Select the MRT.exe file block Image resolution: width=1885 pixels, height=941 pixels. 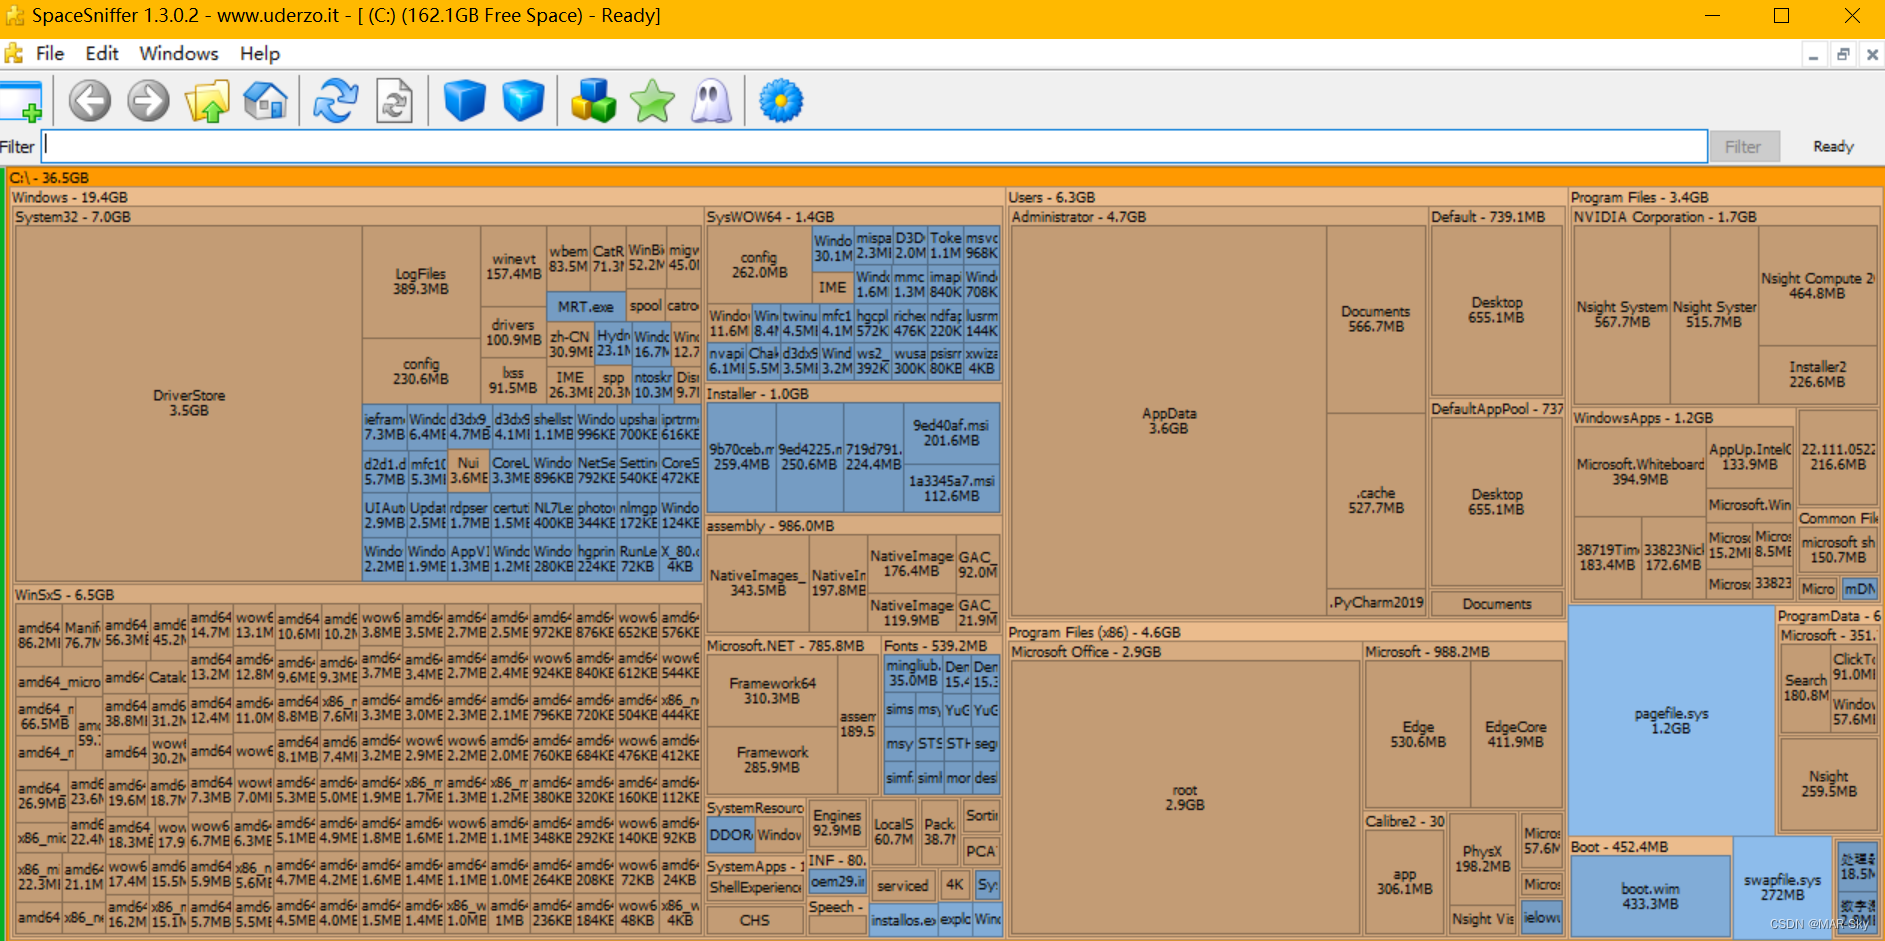point(586,307)
